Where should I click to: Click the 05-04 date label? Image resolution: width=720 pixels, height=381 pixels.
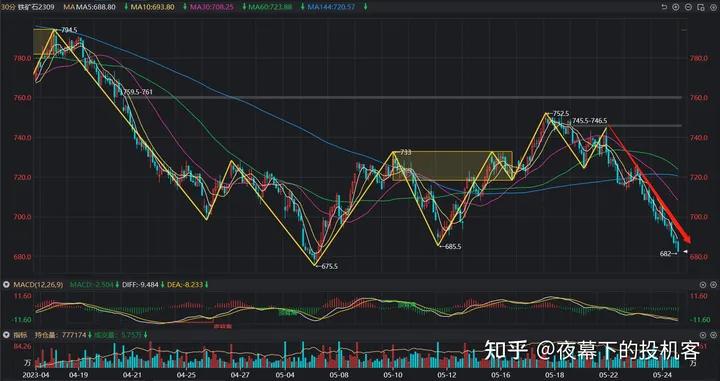point(286,375)
